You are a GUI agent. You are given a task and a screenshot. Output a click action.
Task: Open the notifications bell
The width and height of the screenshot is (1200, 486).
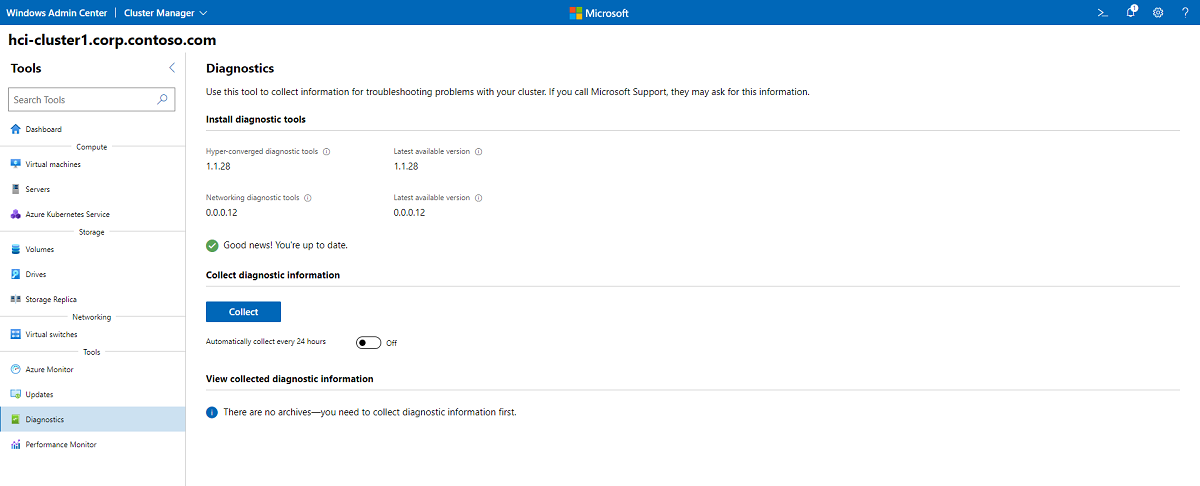pos(1131,13)
